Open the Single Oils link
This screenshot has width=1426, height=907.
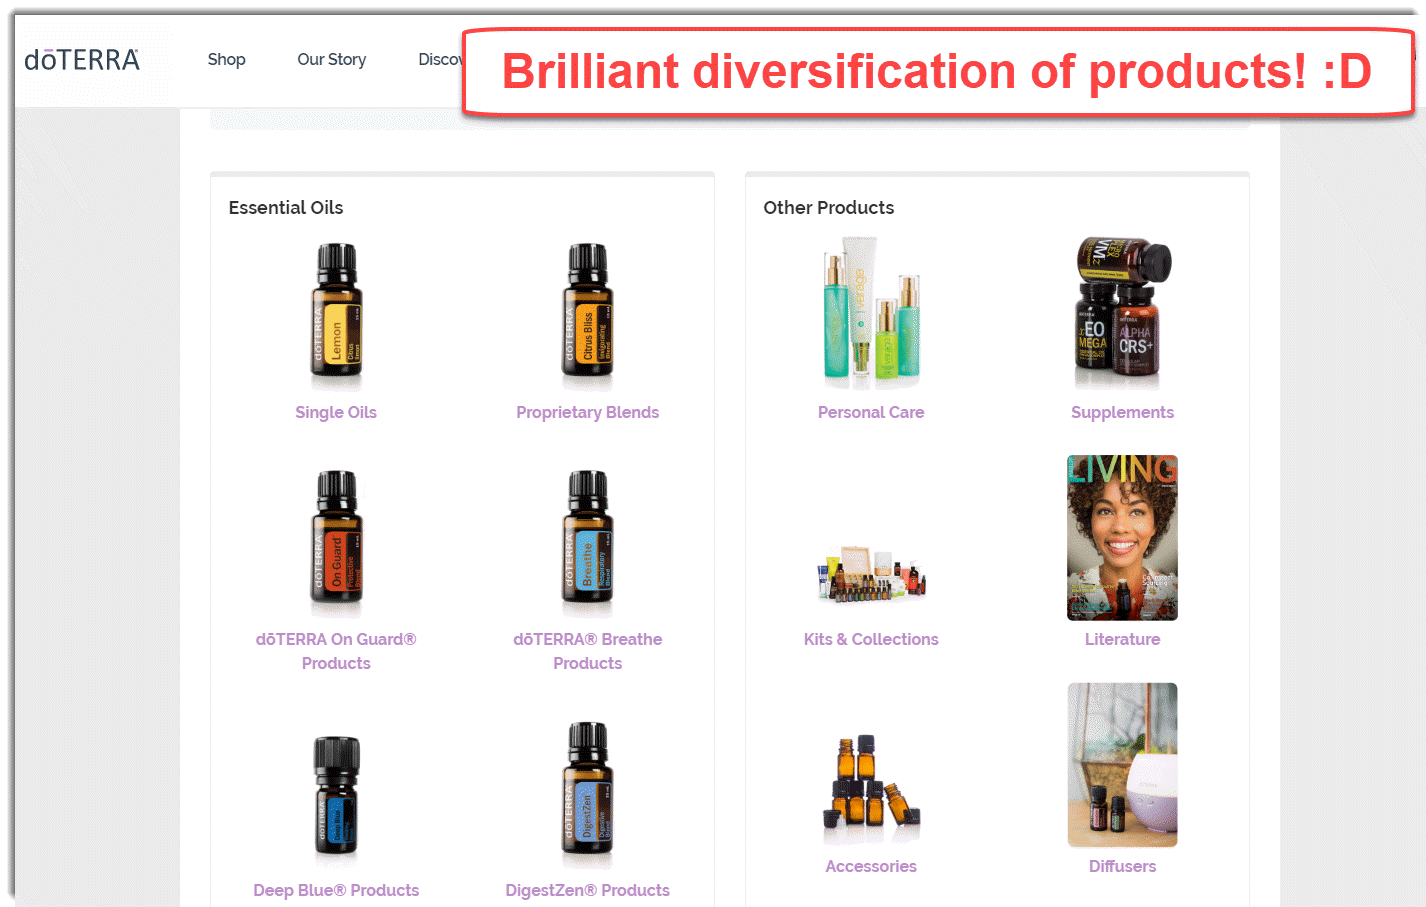(336, 412)
